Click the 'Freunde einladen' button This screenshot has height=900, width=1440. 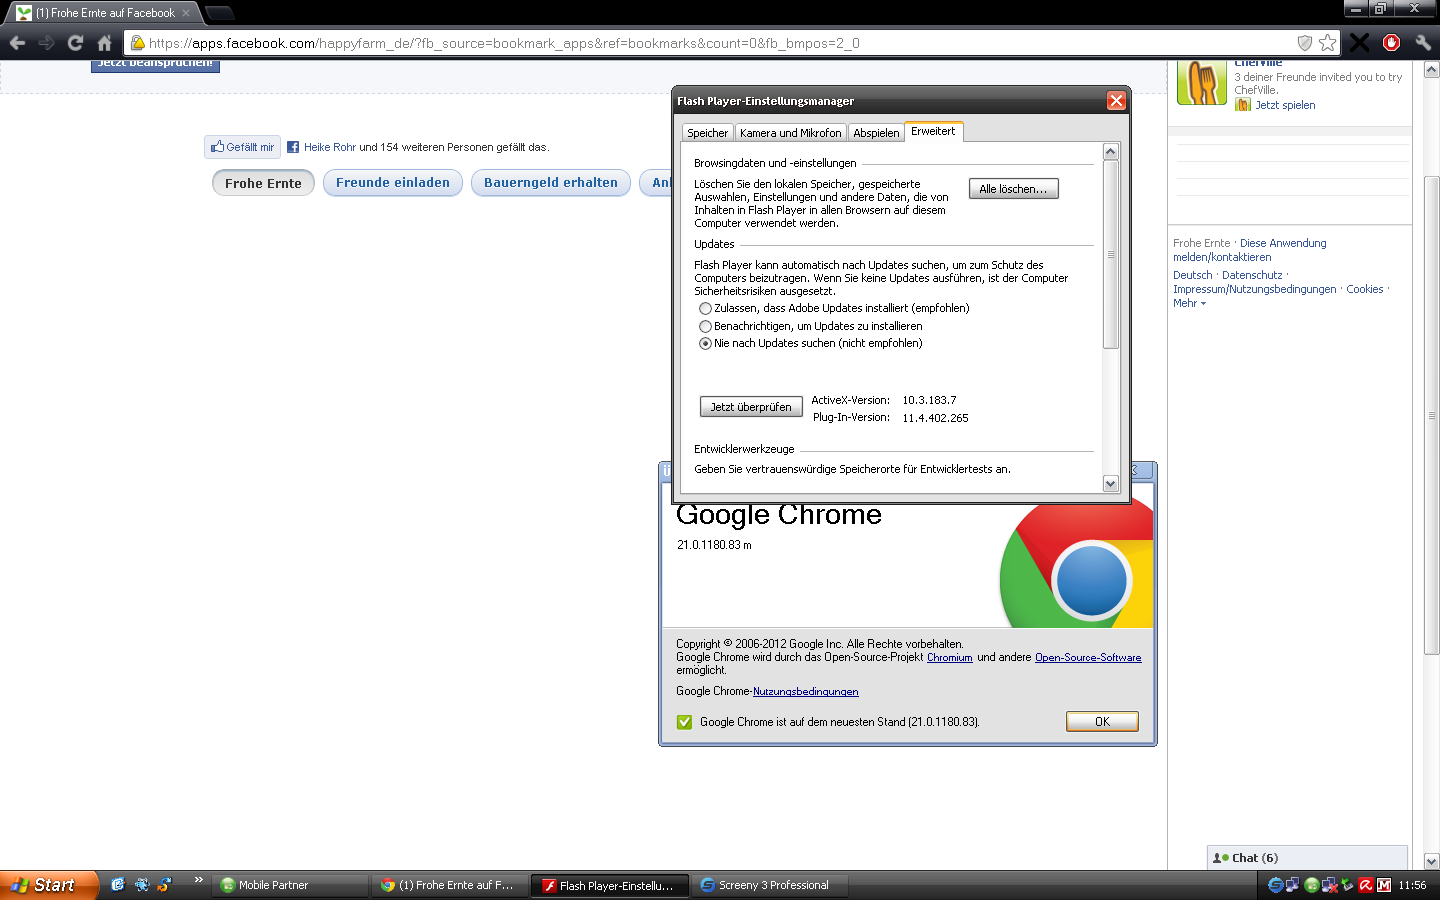pyautogui.click(x=393, y=183)
